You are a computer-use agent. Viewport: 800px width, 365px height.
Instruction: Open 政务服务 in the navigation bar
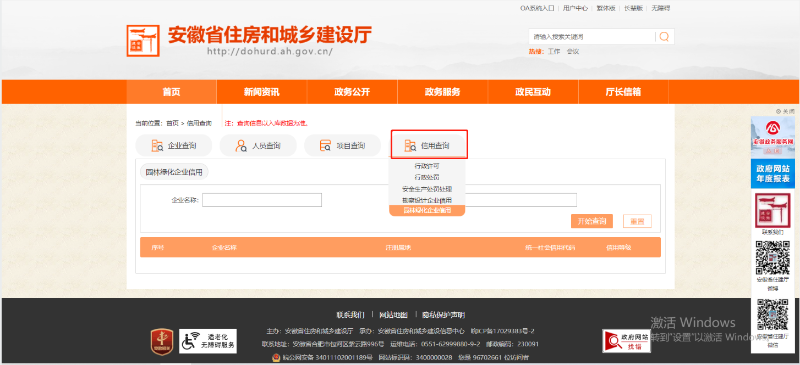(x=442, y=92)
